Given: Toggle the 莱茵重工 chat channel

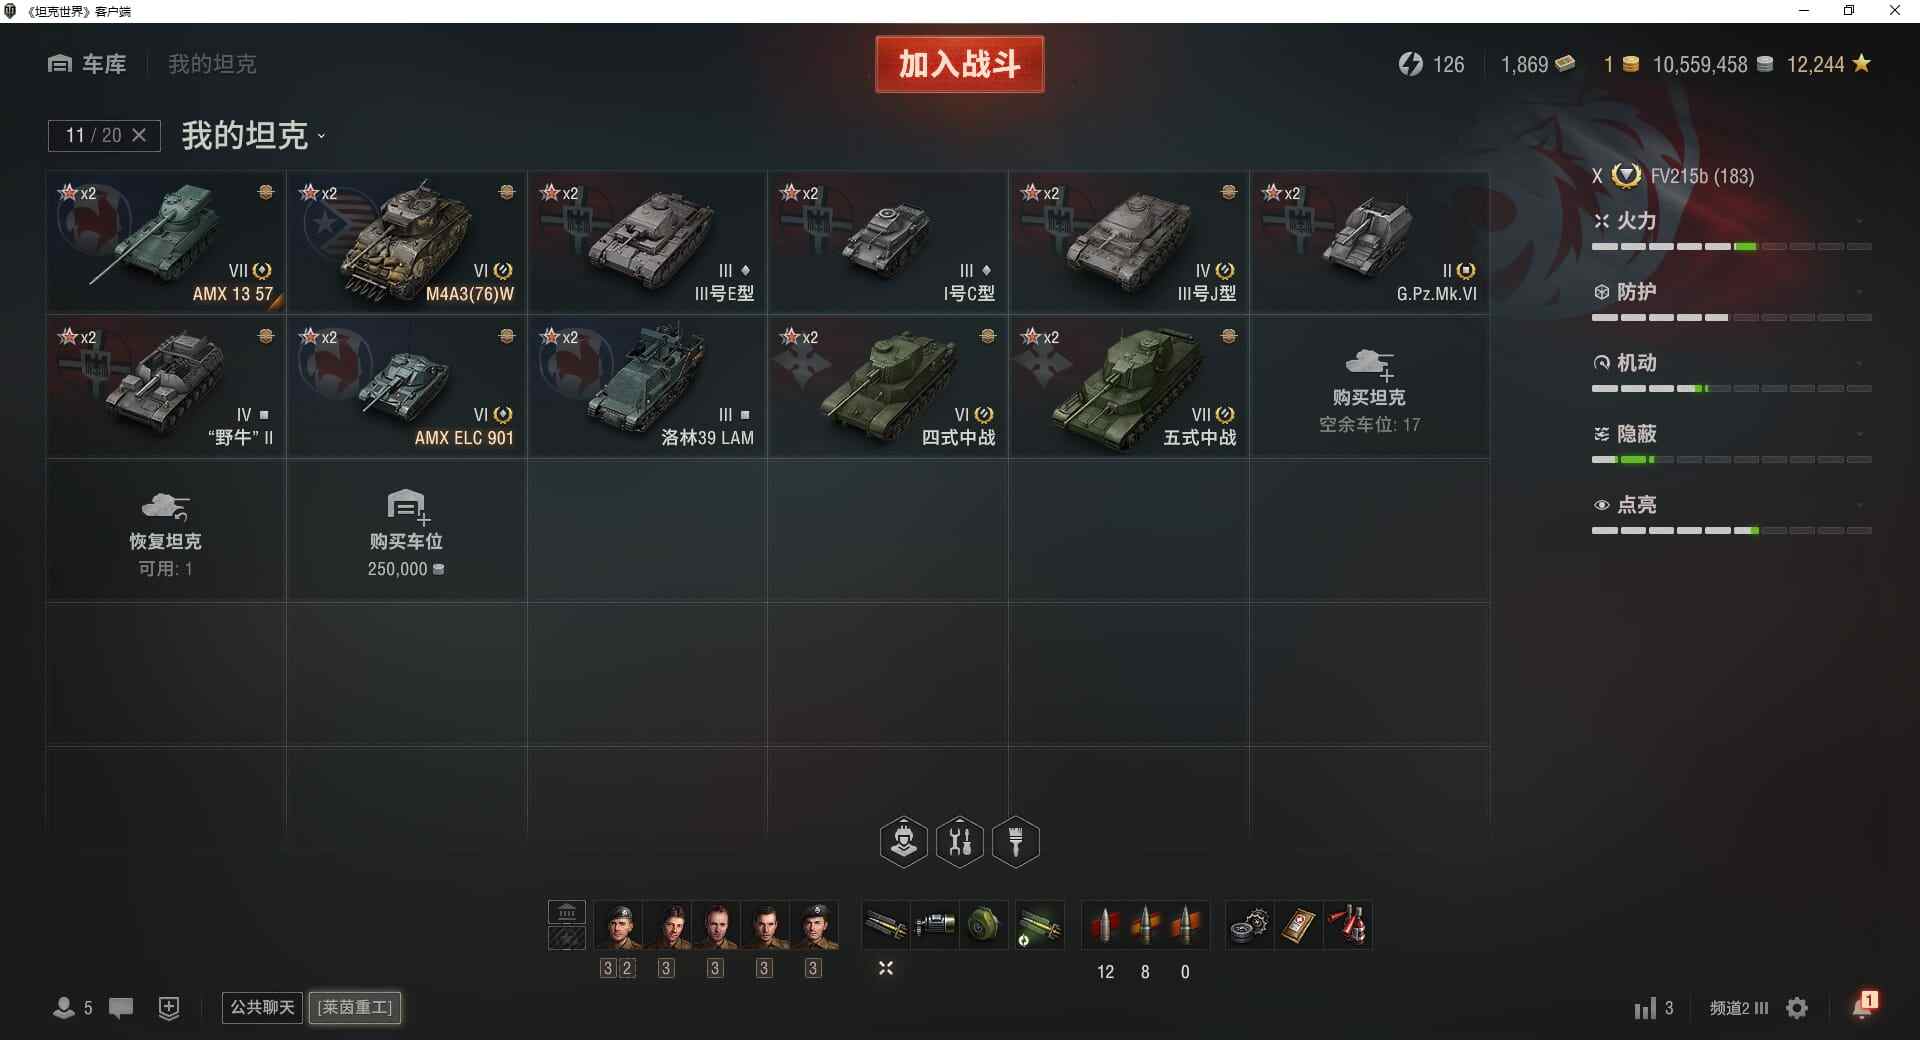Looking at the screenshot, I should pyautogui.click(x=355, y=1007).
